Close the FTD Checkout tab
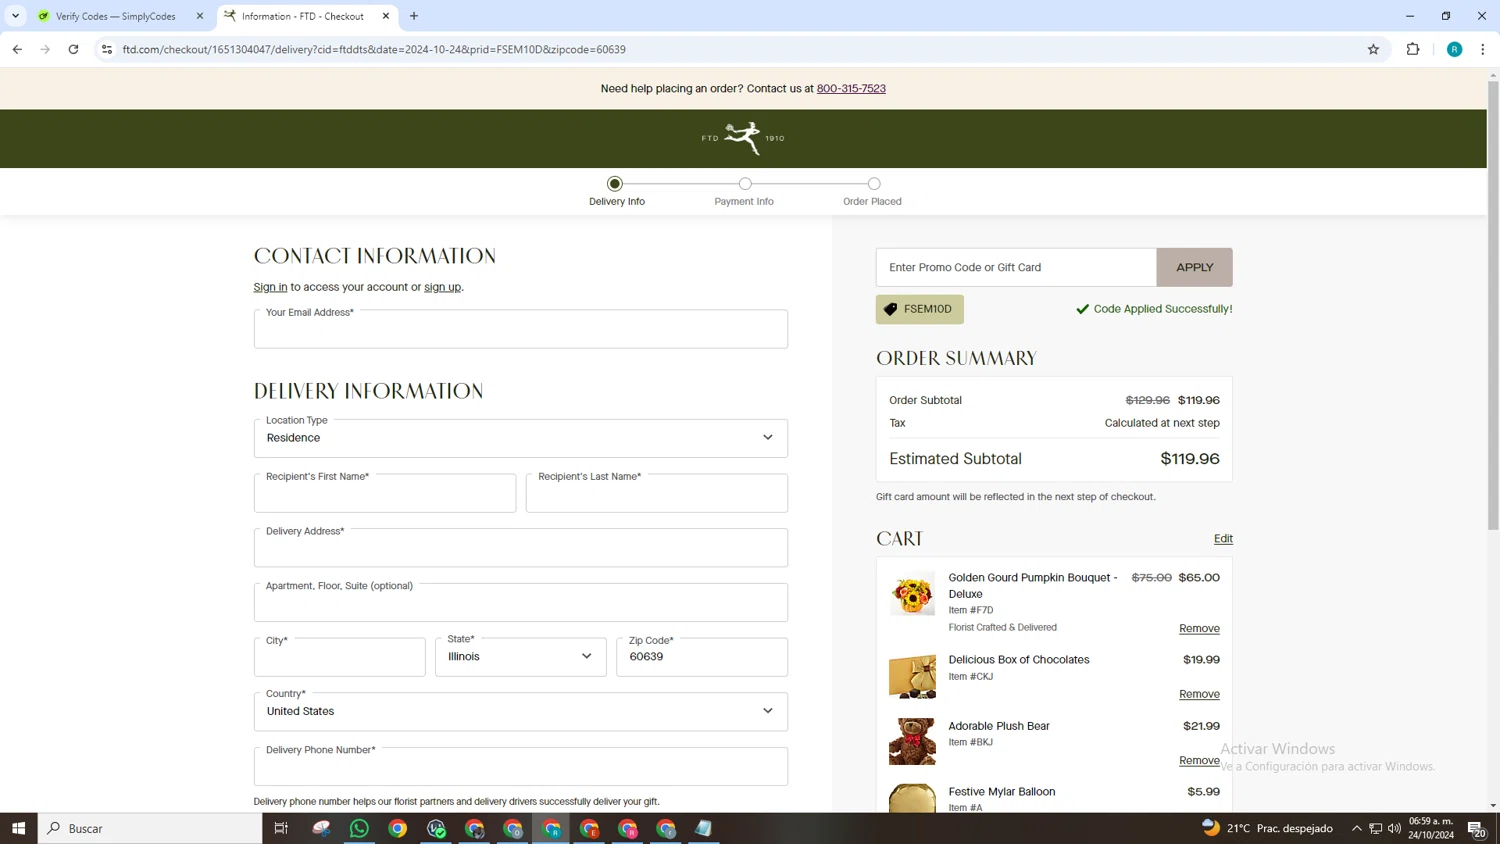The width and height of the screenshot is (1500, 844). click(x=386, y=16)
